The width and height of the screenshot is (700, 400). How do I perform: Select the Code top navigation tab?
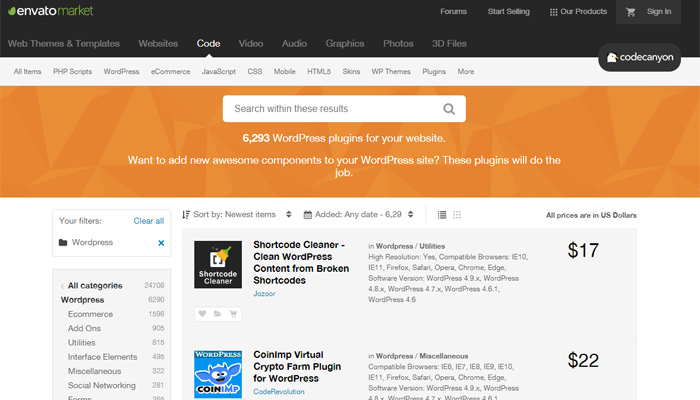pos(208,43)
